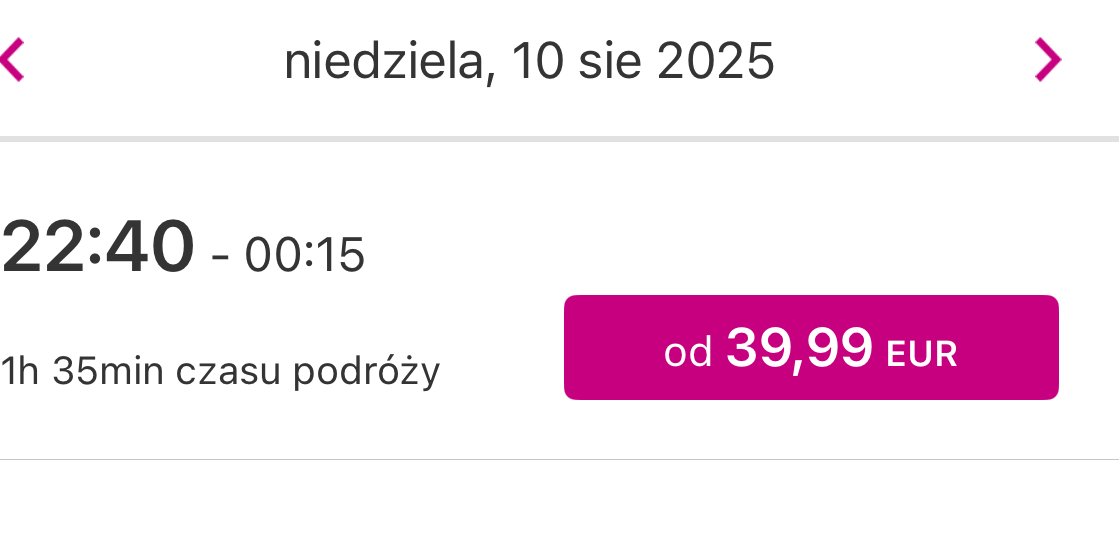
Task: Advance the date selector forward one day
Action: [x=1048, y=60]
